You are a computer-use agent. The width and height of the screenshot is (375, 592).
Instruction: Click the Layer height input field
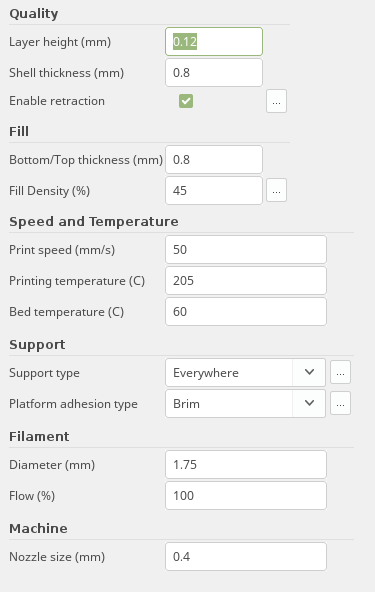(214, 42)
